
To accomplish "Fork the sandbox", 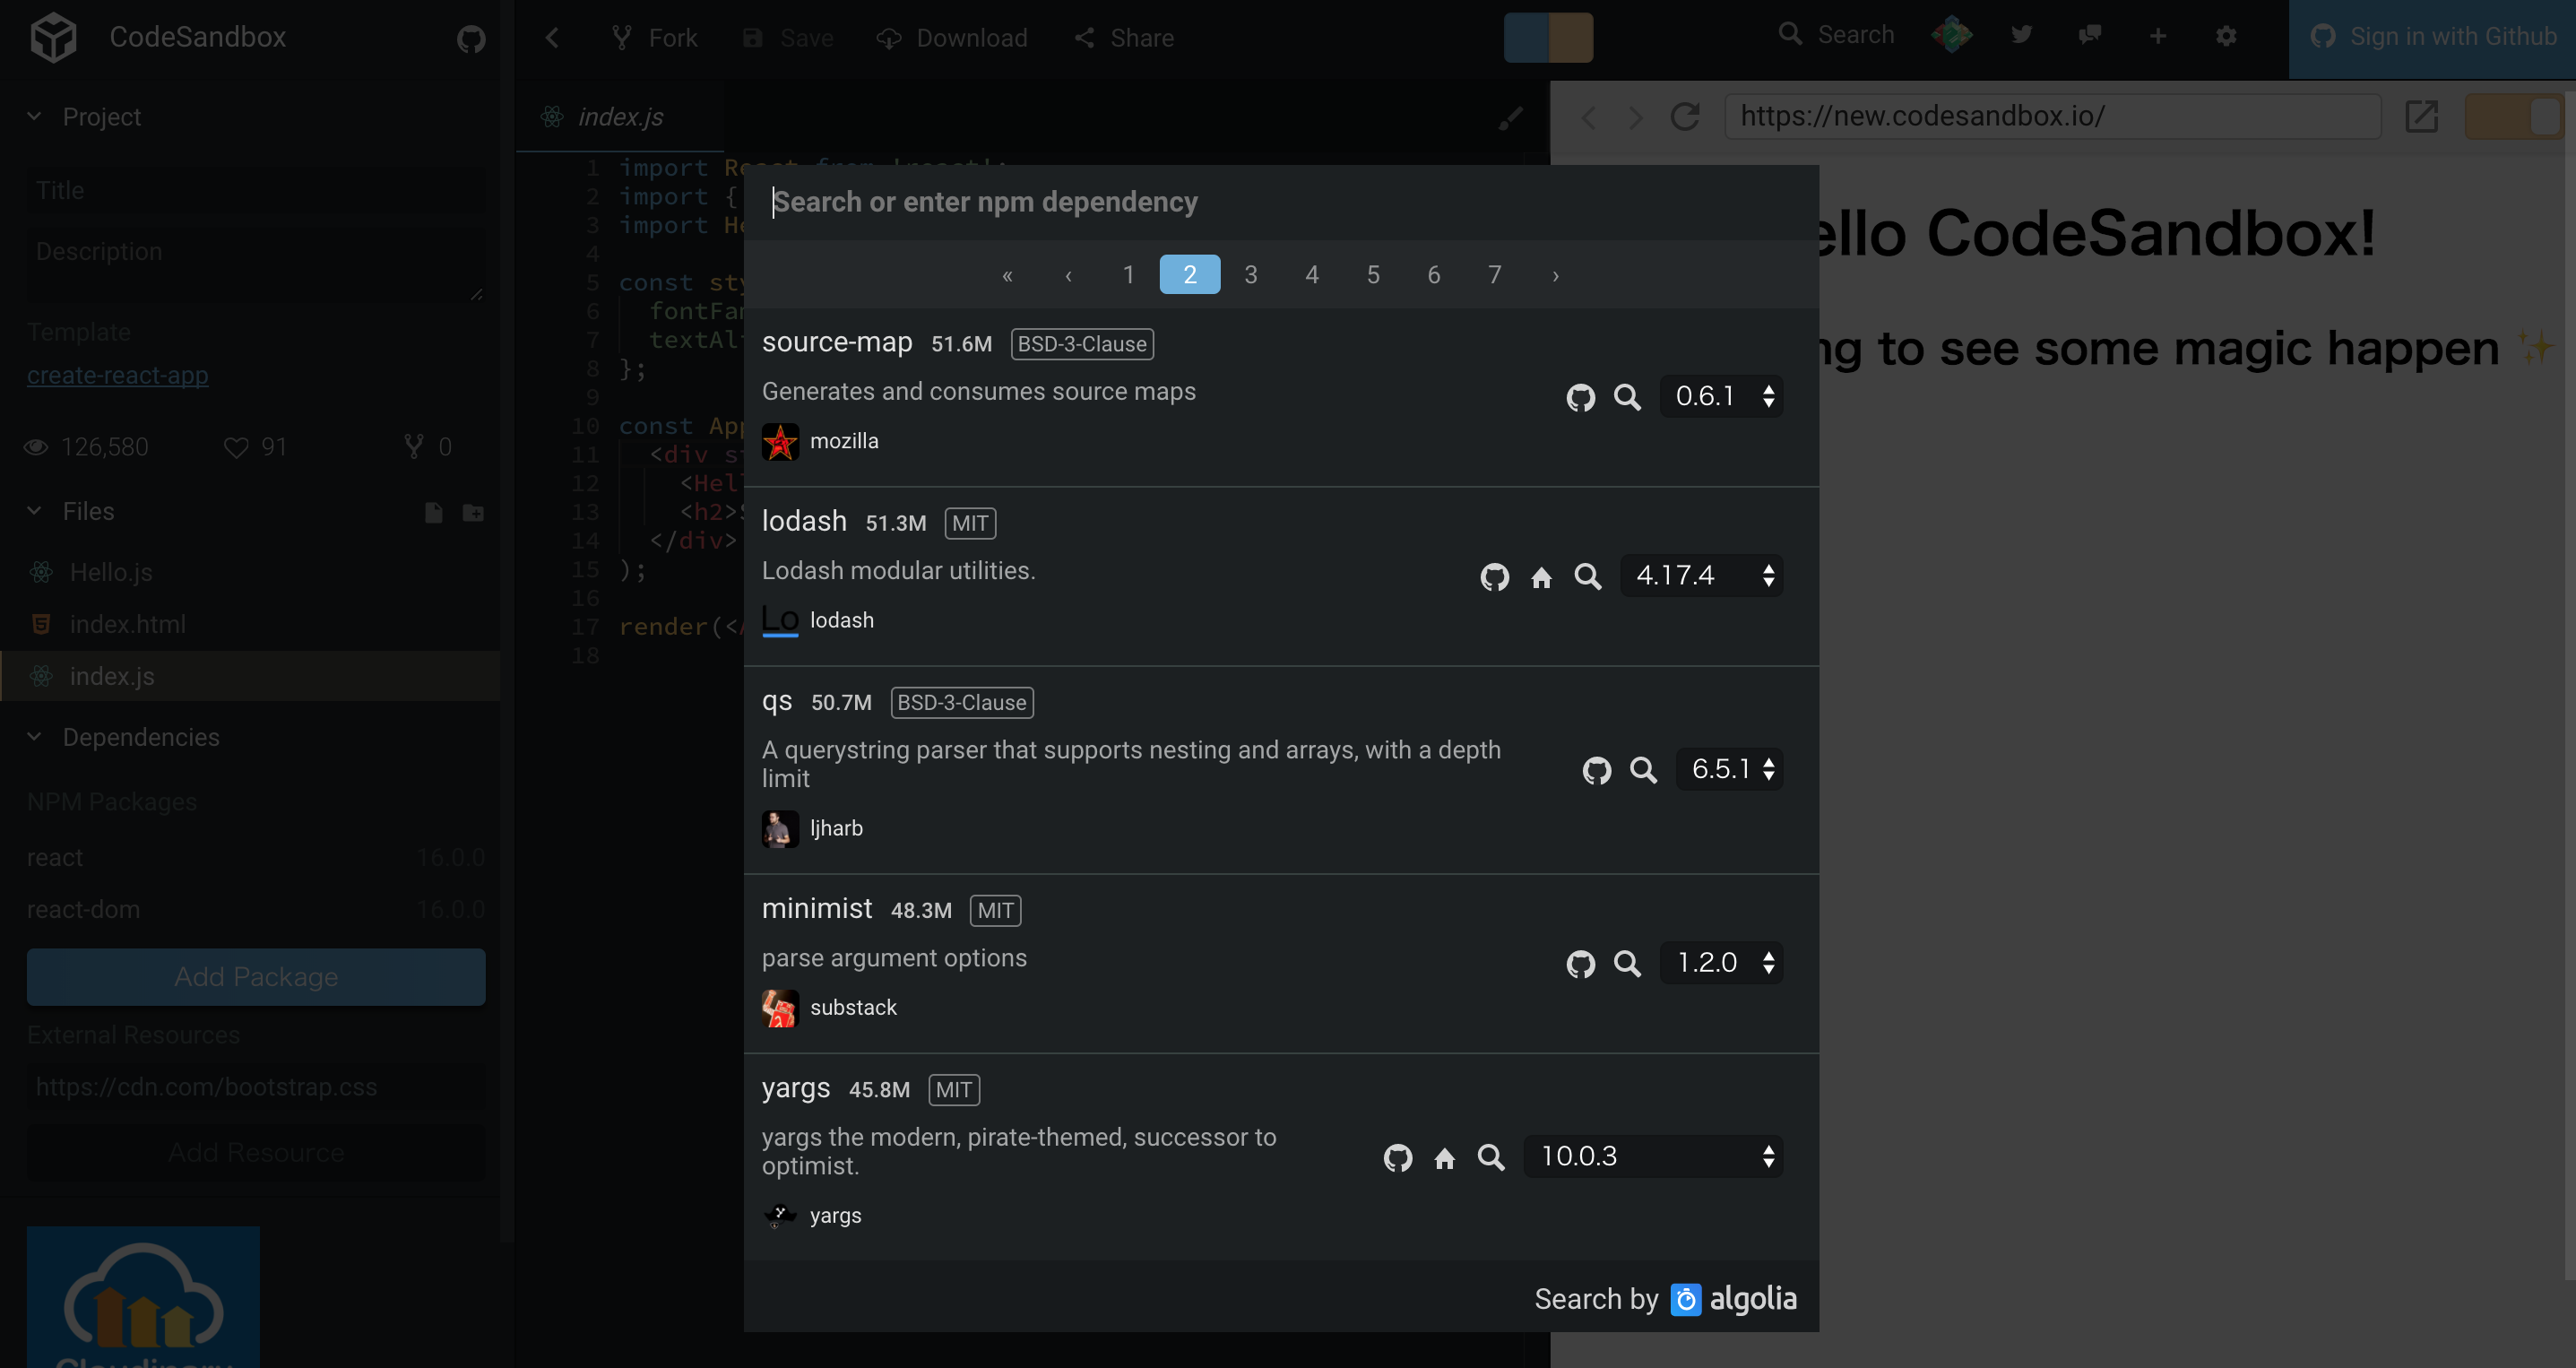I will [x=654, y=38].
